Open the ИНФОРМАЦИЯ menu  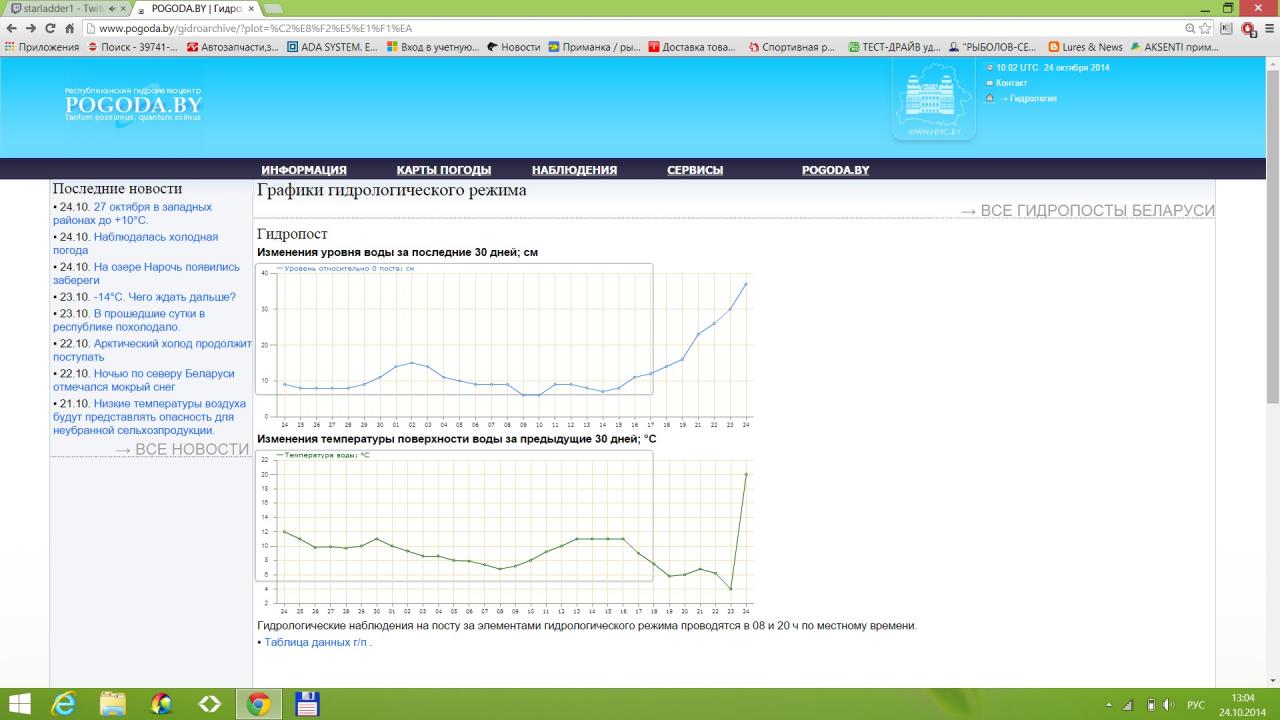click(x=304, y=170)
